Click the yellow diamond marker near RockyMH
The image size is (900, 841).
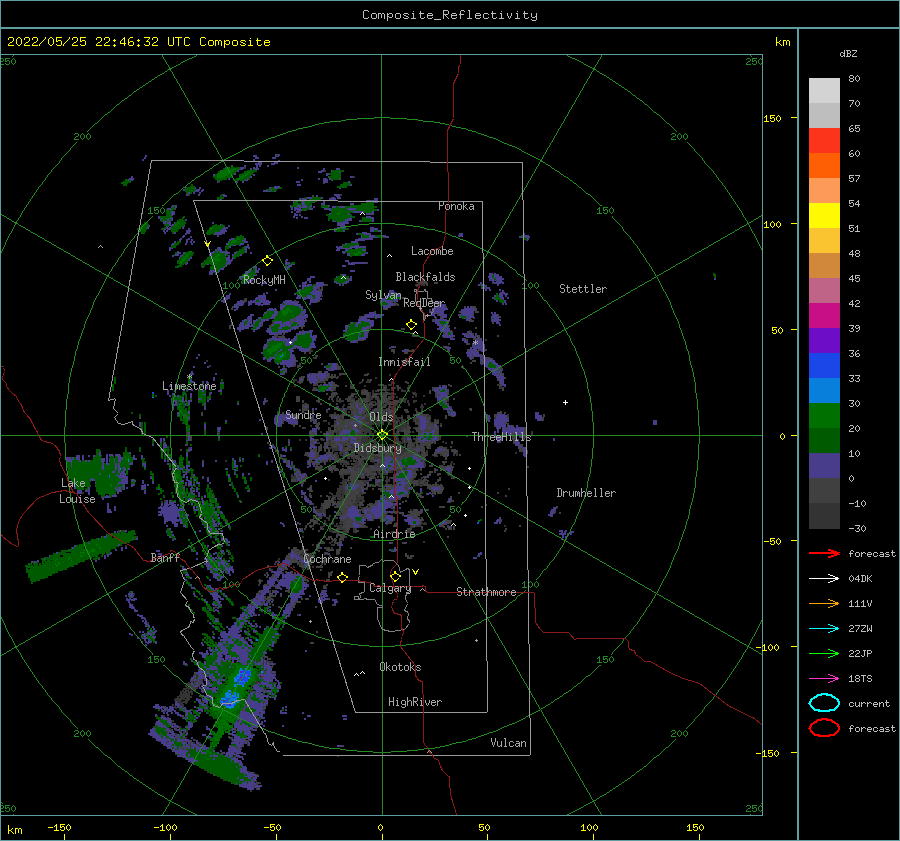[x=267, y=261]
